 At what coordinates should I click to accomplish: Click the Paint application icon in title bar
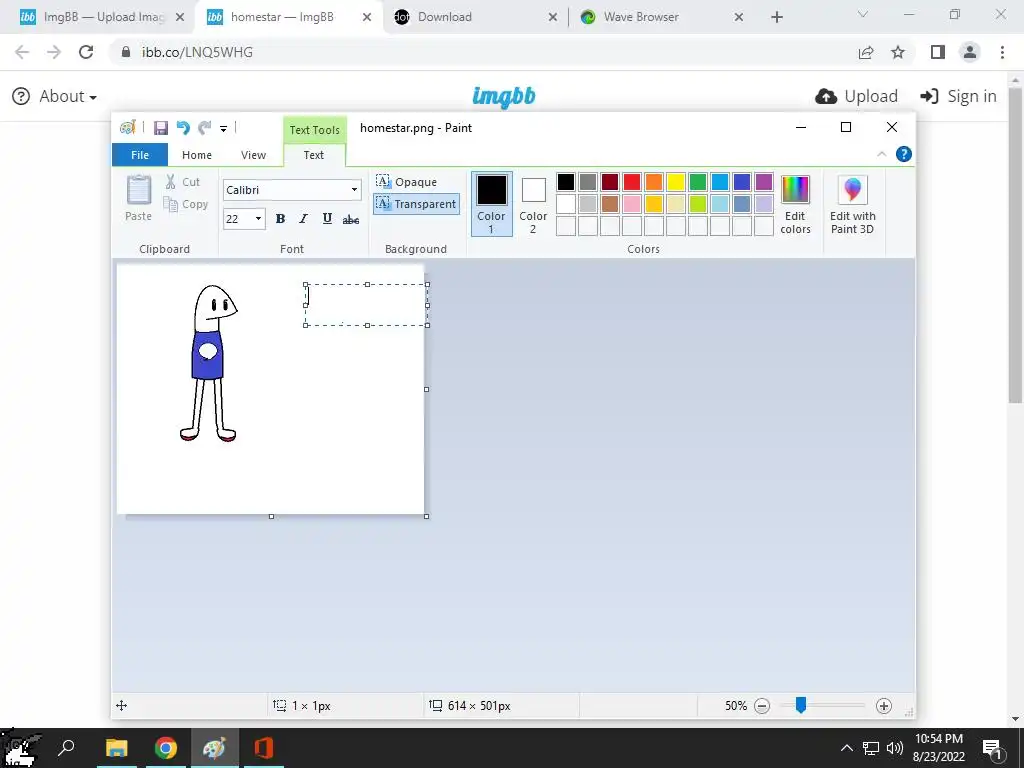[128, 127]
